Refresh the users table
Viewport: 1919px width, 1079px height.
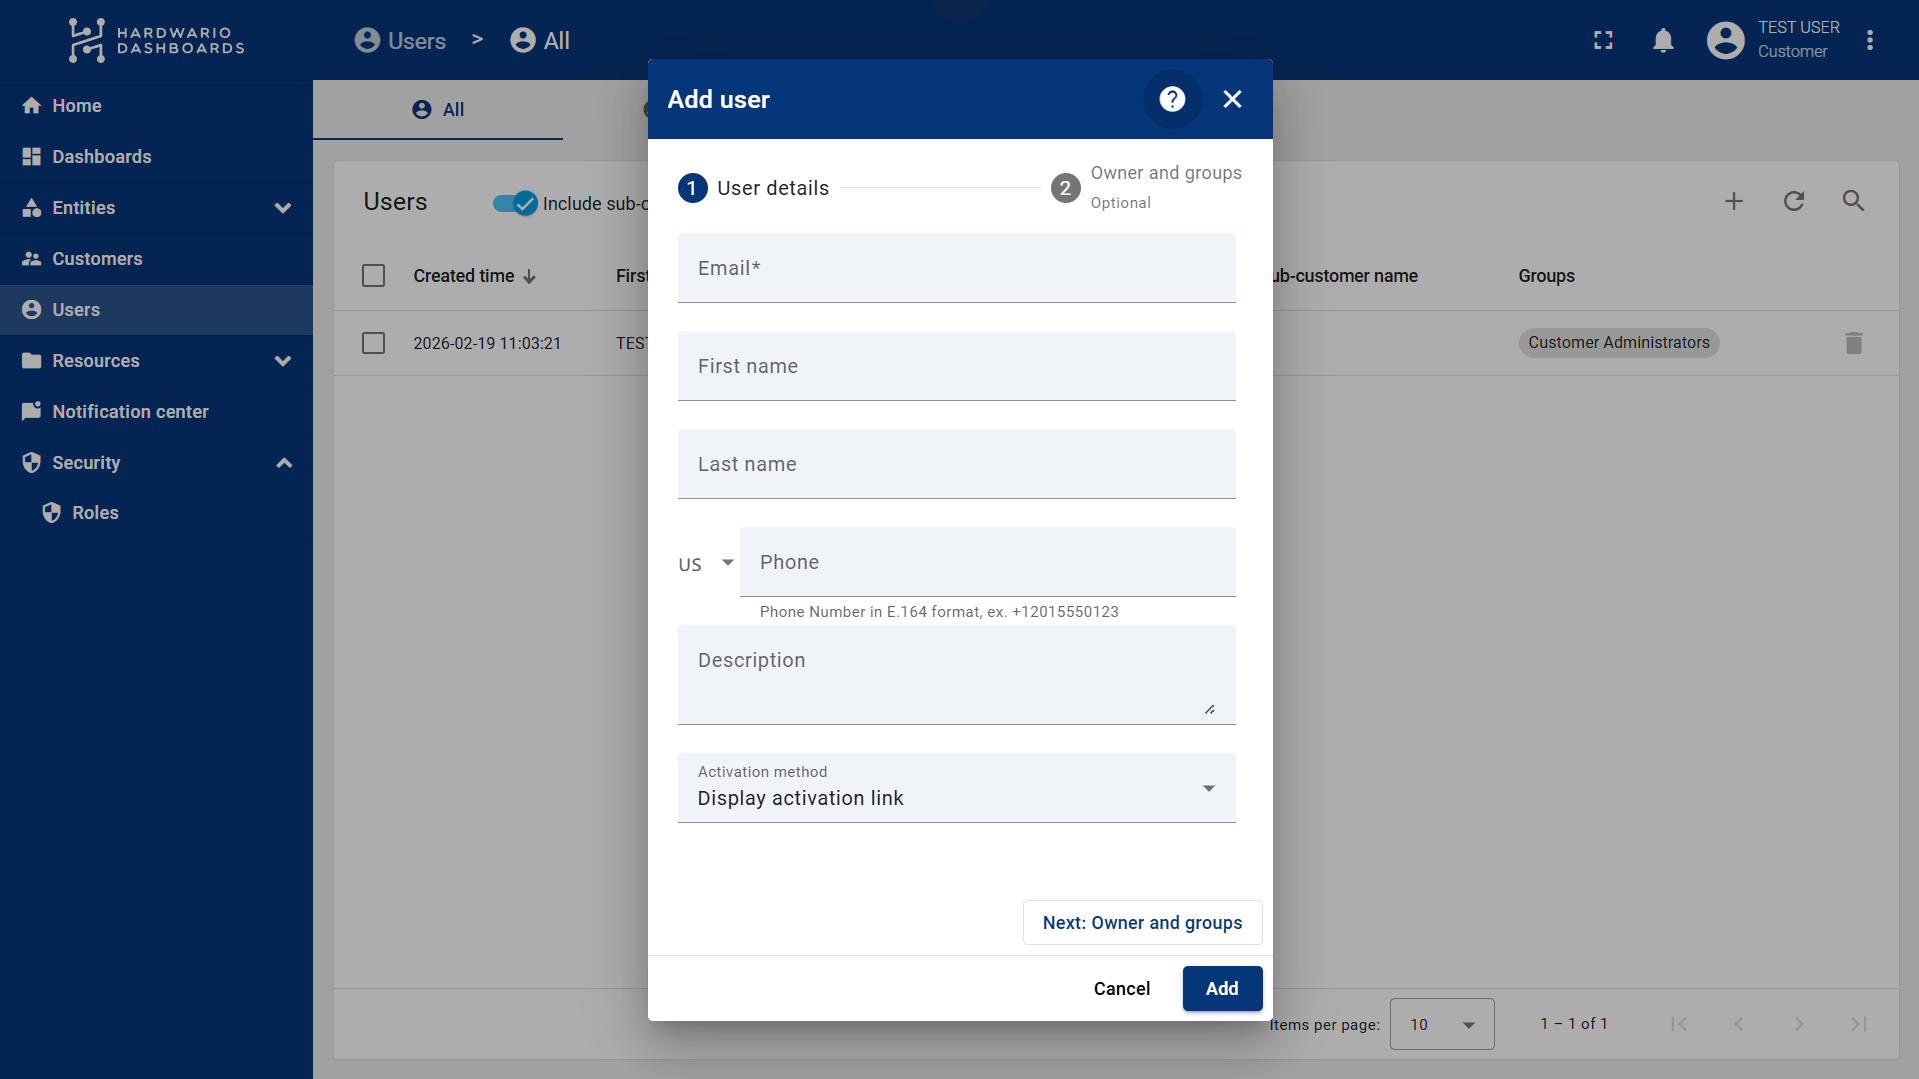pyautogui.click(x=1794, y=201)
